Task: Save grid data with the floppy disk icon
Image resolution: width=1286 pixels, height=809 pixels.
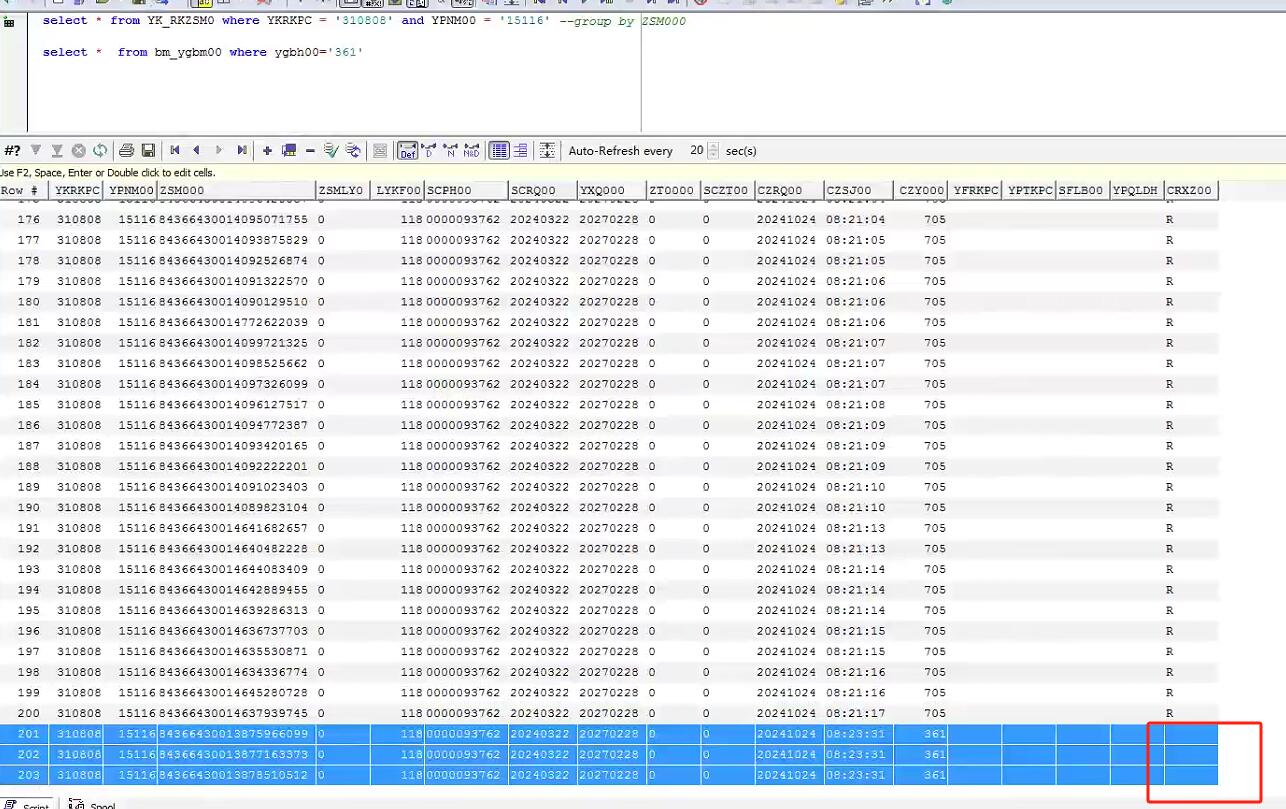Action: pyautogui.click(x=148, y=151)
